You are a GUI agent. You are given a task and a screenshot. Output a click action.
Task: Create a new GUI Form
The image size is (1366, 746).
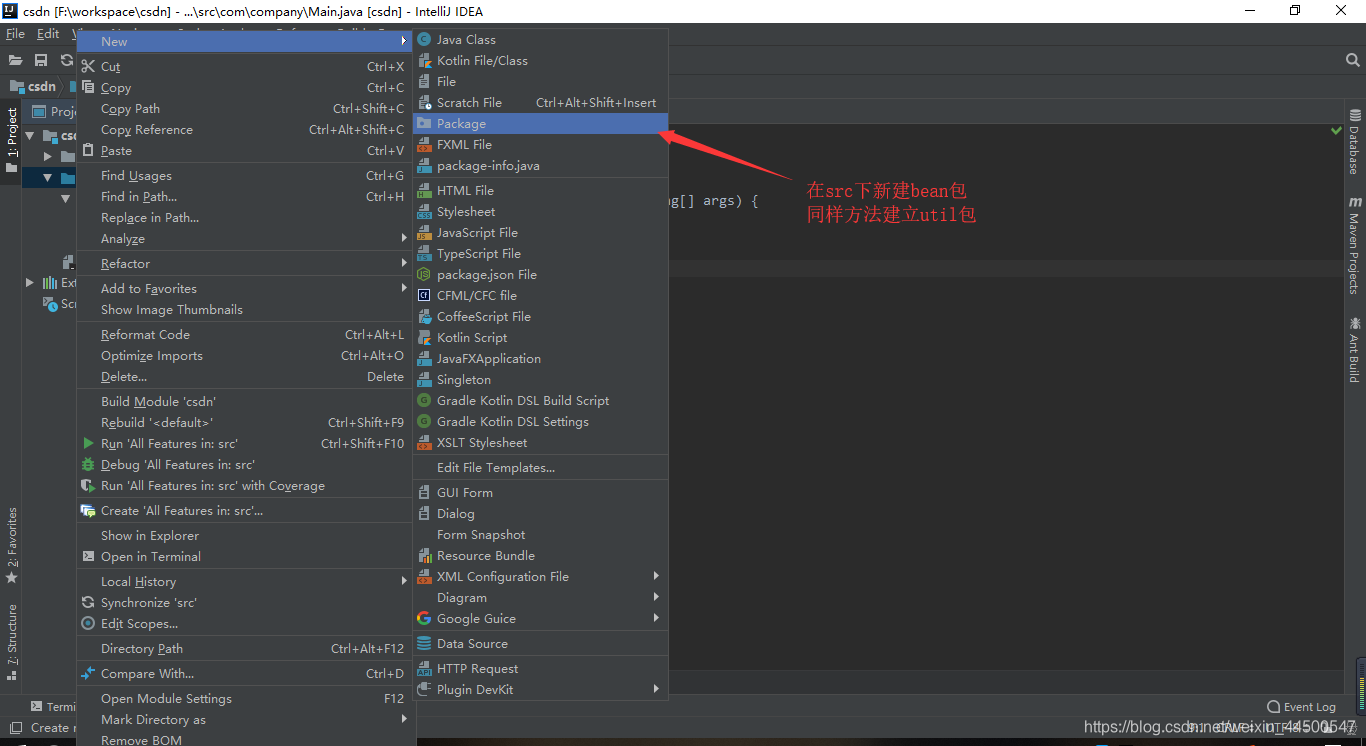tap(541, 492)
